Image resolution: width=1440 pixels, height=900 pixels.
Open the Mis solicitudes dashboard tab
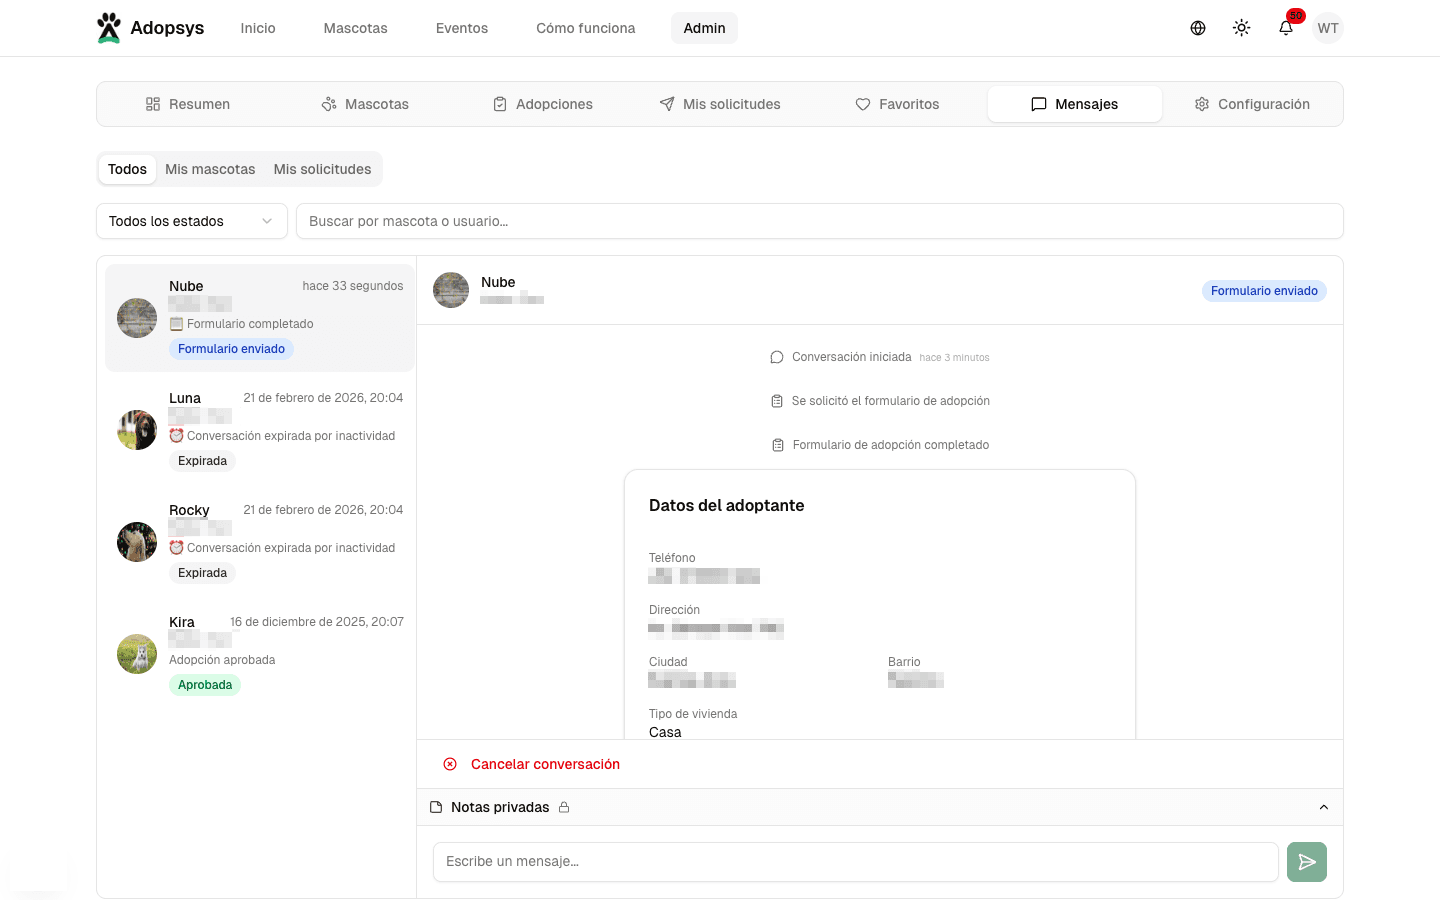pos(720,104)
